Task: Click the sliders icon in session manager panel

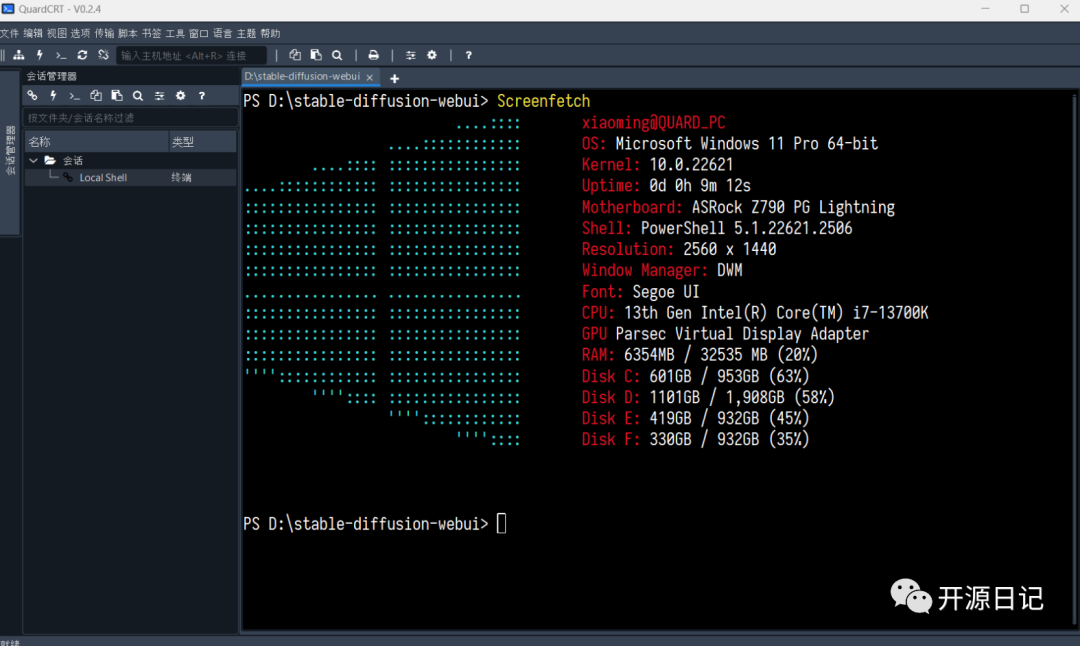Action: tap(159, 96)
